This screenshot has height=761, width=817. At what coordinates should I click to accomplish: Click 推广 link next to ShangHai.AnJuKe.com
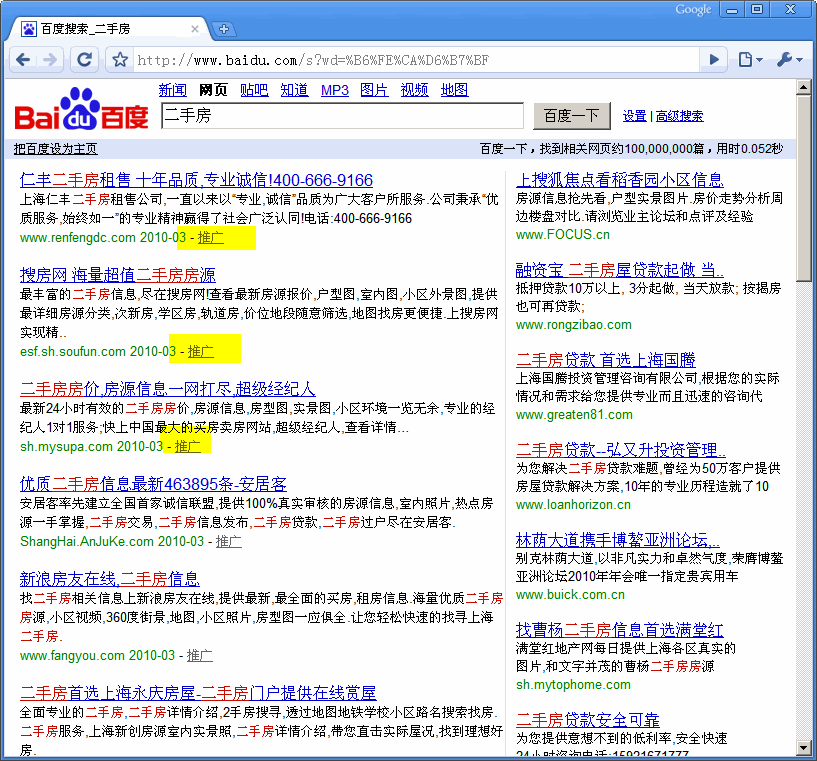[229, 542]
